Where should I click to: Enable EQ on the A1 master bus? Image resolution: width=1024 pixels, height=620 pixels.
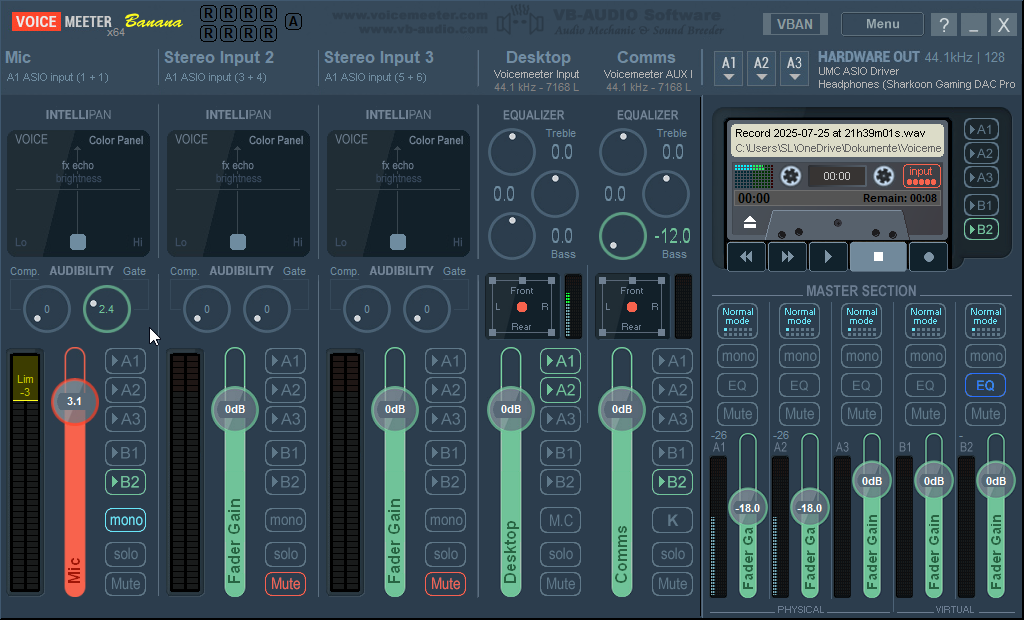click(x=737, y=385)
